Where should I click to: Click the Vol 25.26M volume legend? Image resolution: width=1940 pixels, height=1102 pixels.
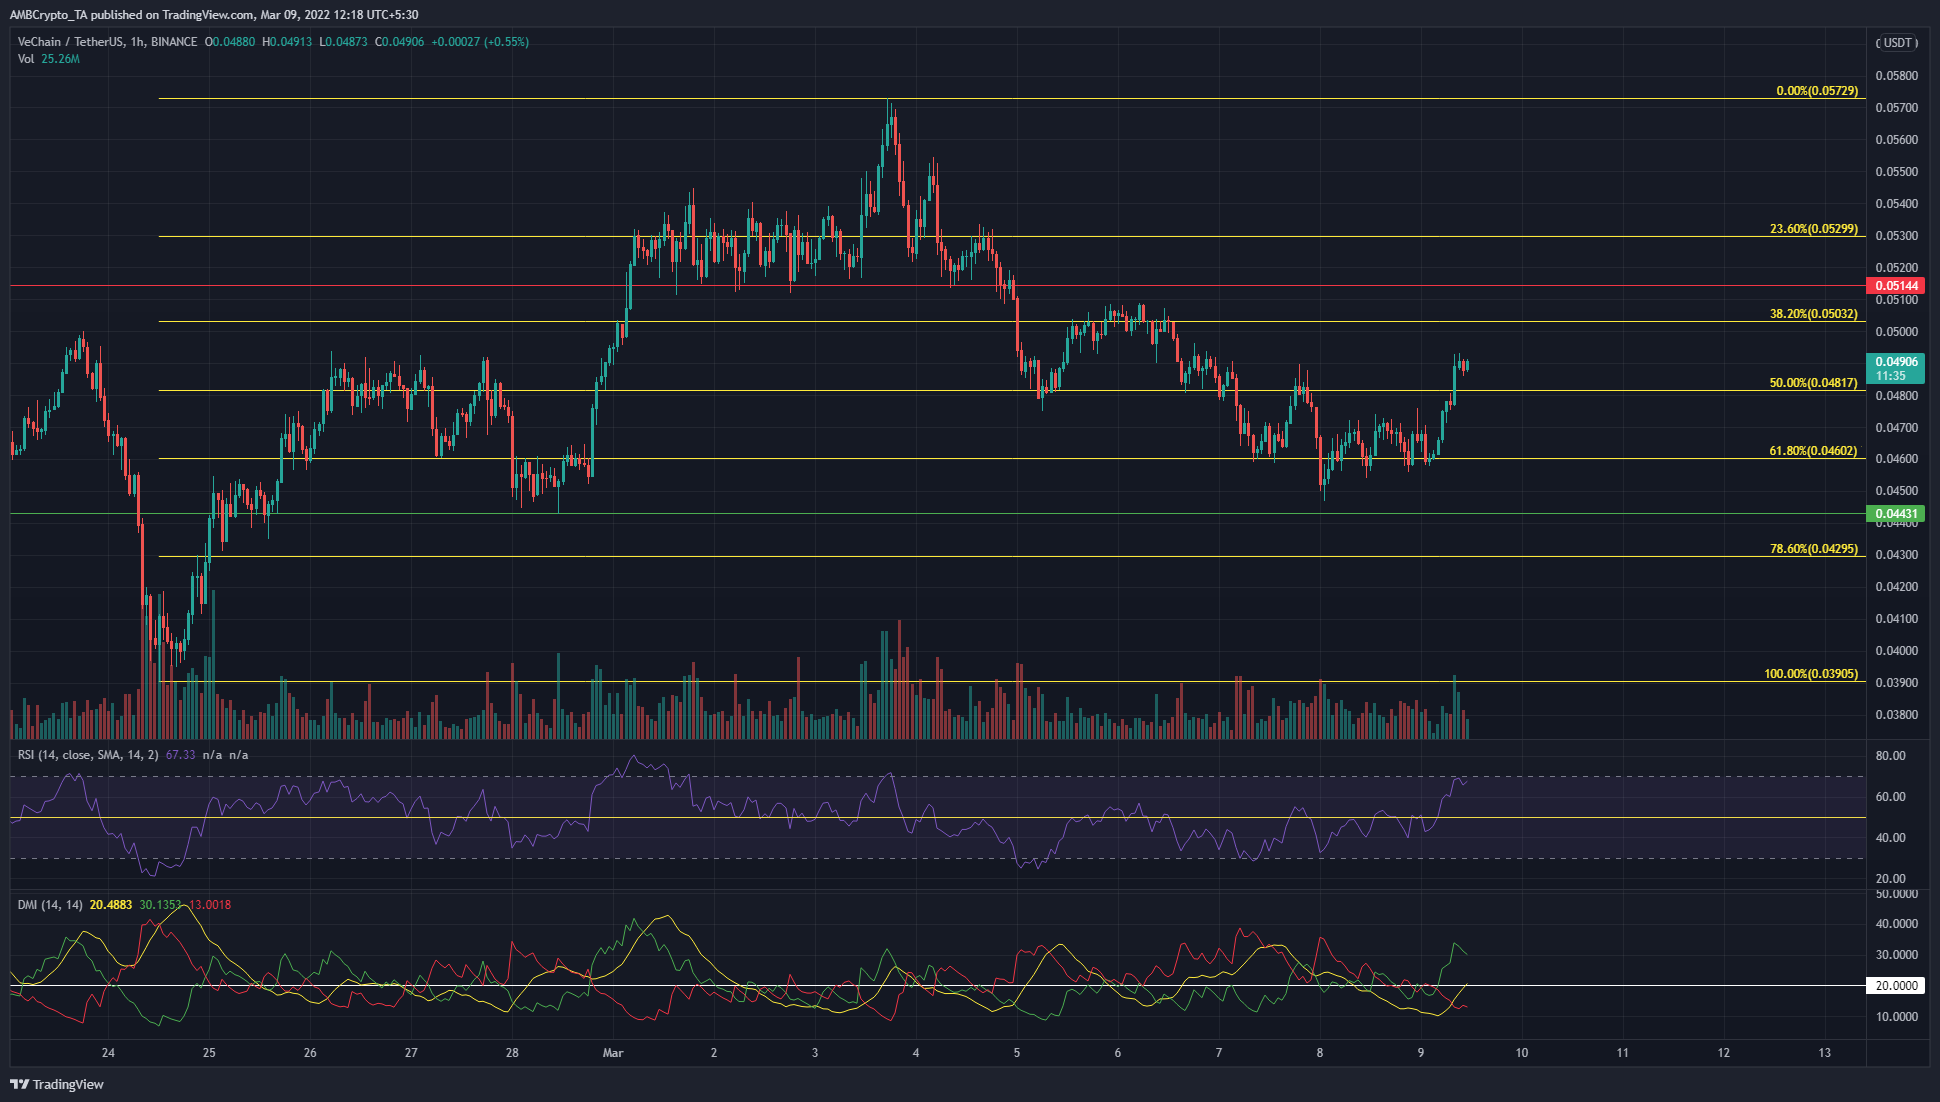tap(48, 59)
